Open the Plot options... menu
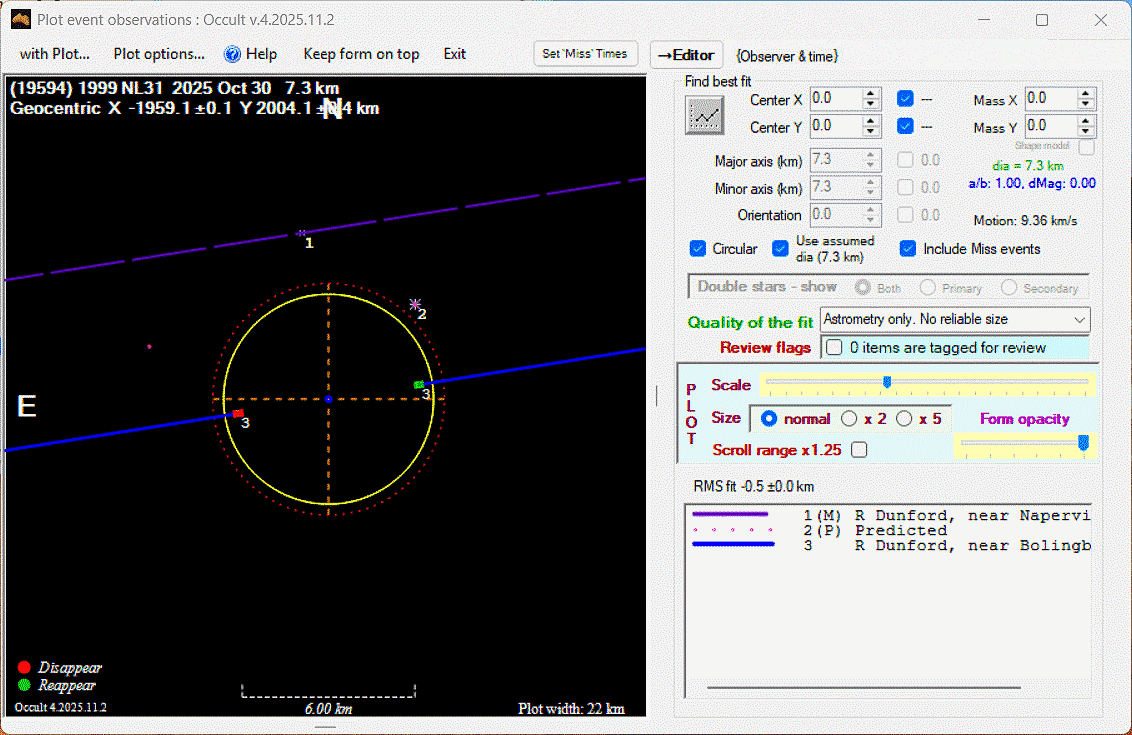Viewport: 1132px width, 735px height. point(159,54)
